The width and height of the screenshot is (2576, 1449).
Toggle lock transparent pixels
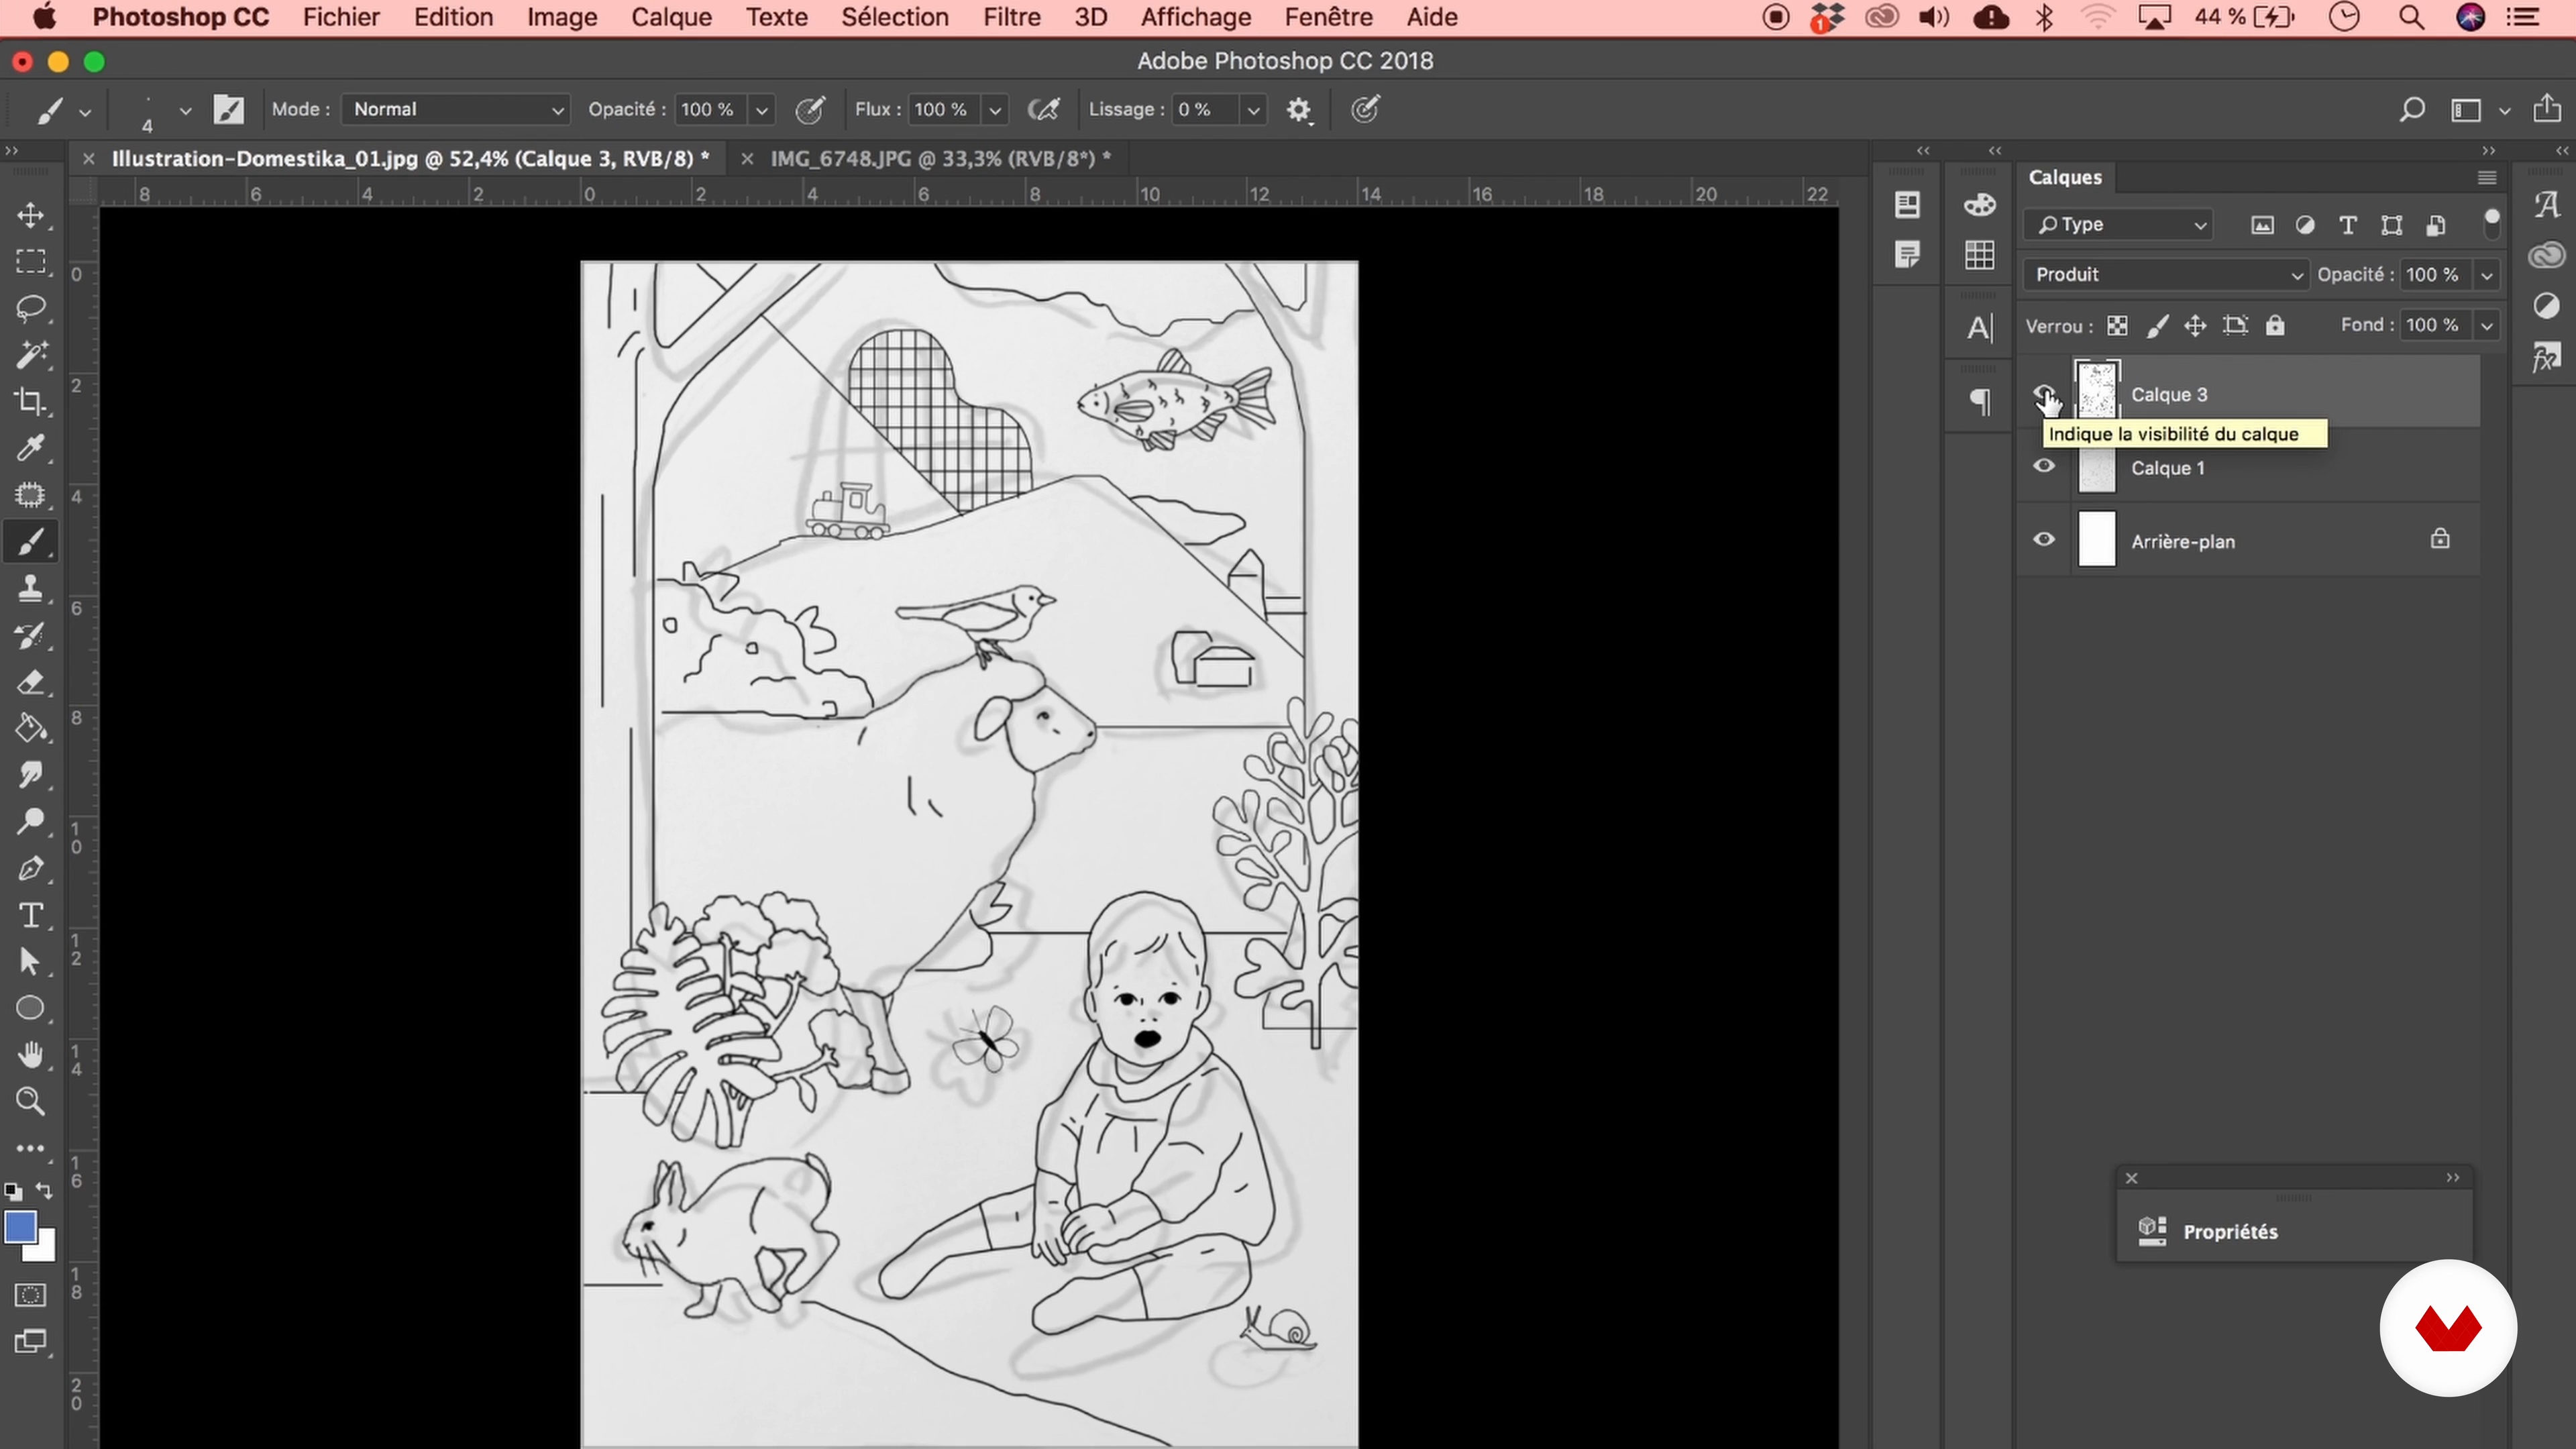(x=2117, y=325)
